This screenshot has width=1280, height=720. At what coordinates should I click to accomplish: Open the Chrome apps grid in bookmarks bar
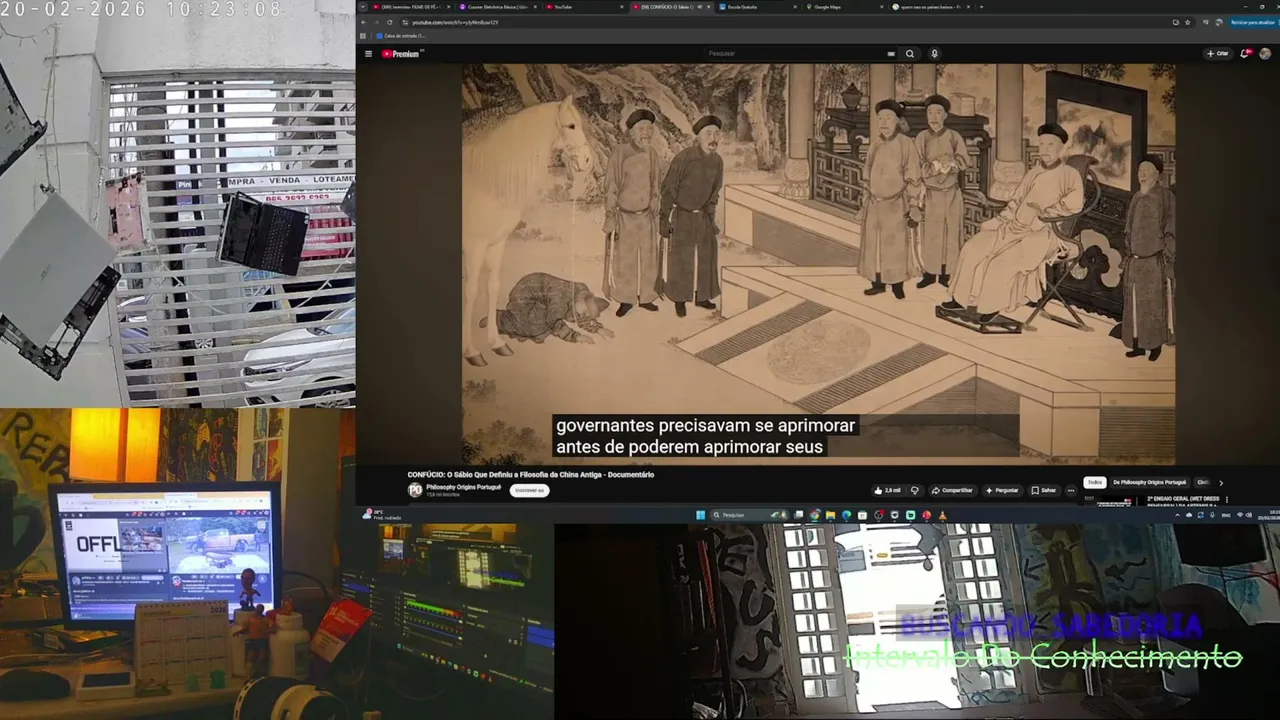[x=363, y=36]
